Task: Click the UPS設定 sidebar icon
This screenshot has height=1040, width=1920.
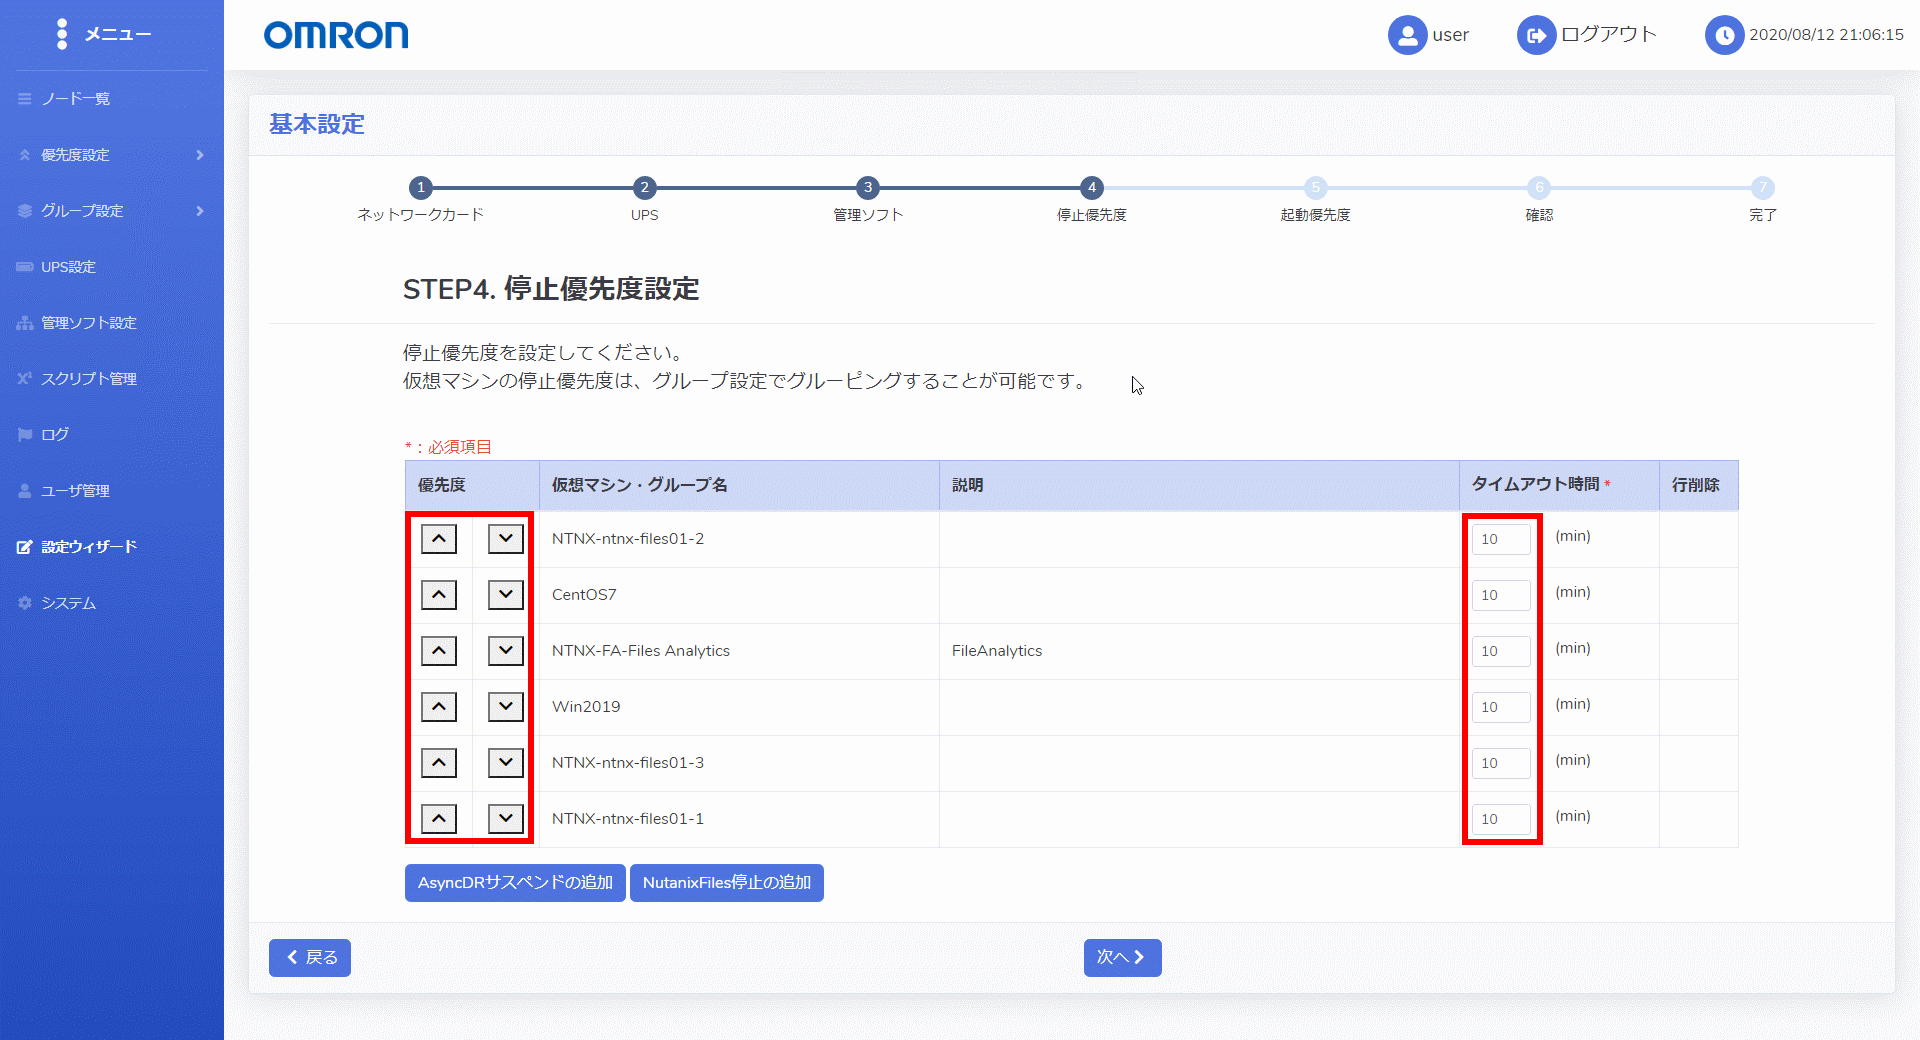Action: point(25,267)
